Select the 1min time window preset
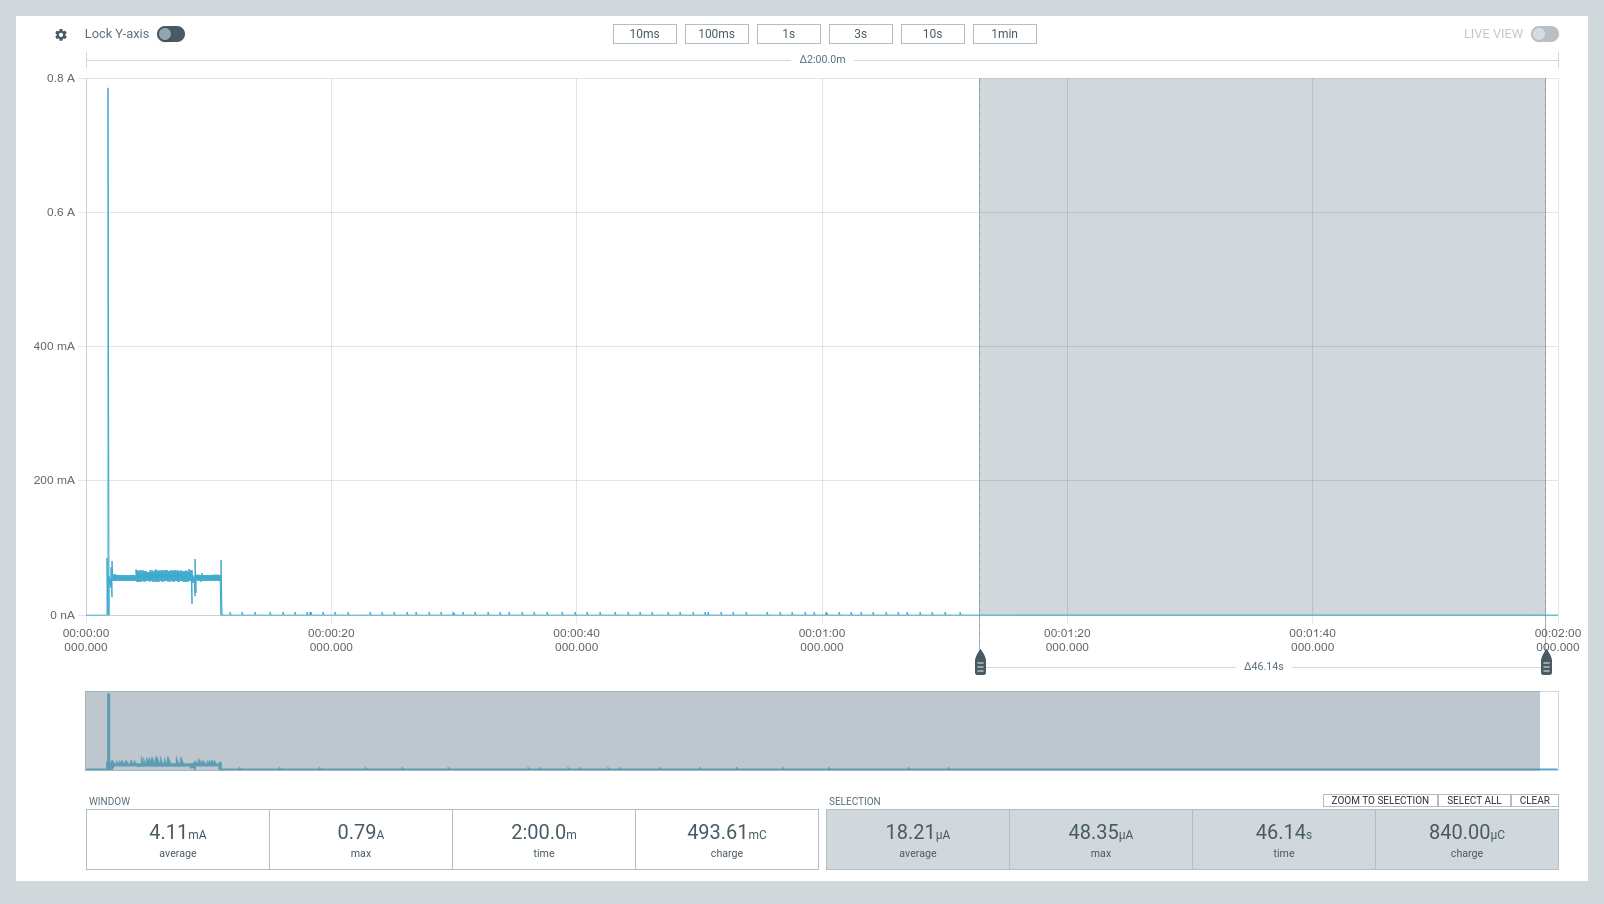This screenshot has height=904, width=1604. (1004, 33)
